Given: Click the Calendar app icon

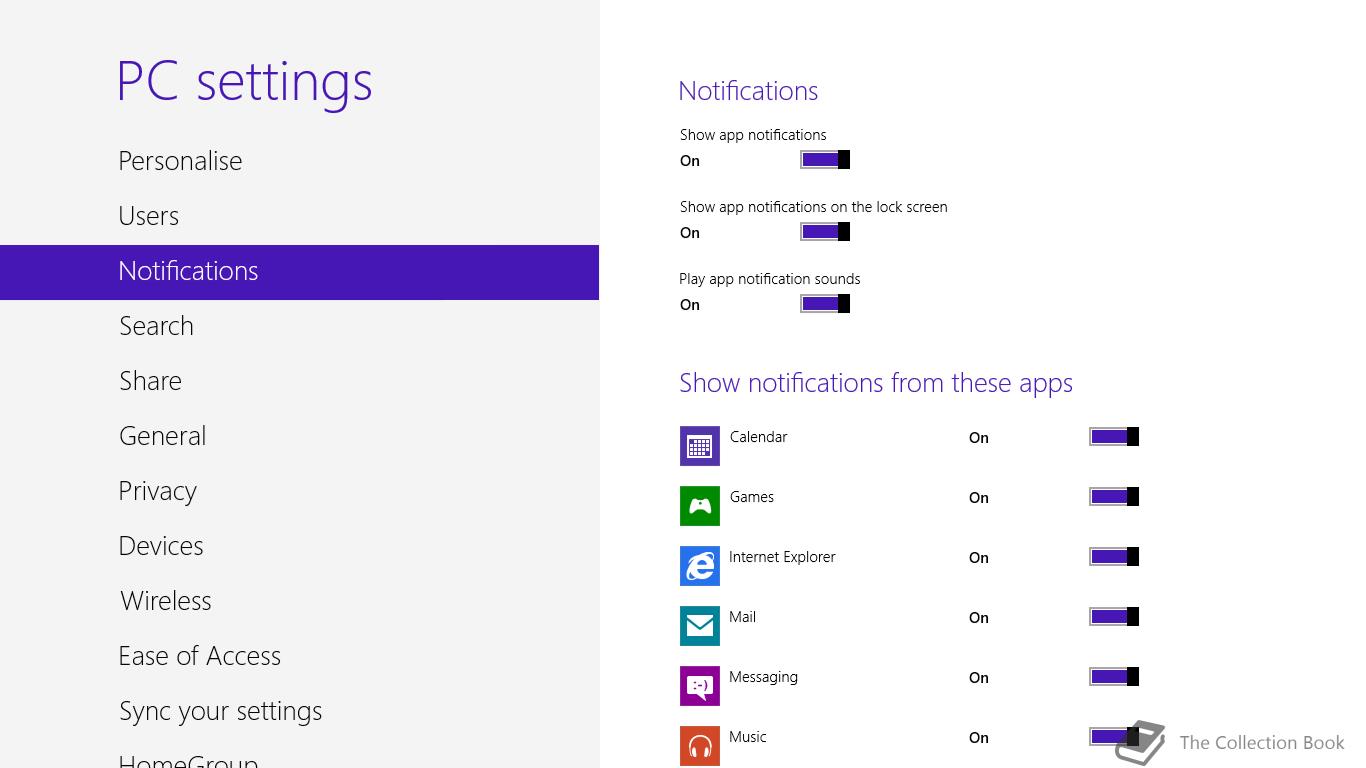Looking at the screenshot, I should pyautogui.click(x=700, y=446).
